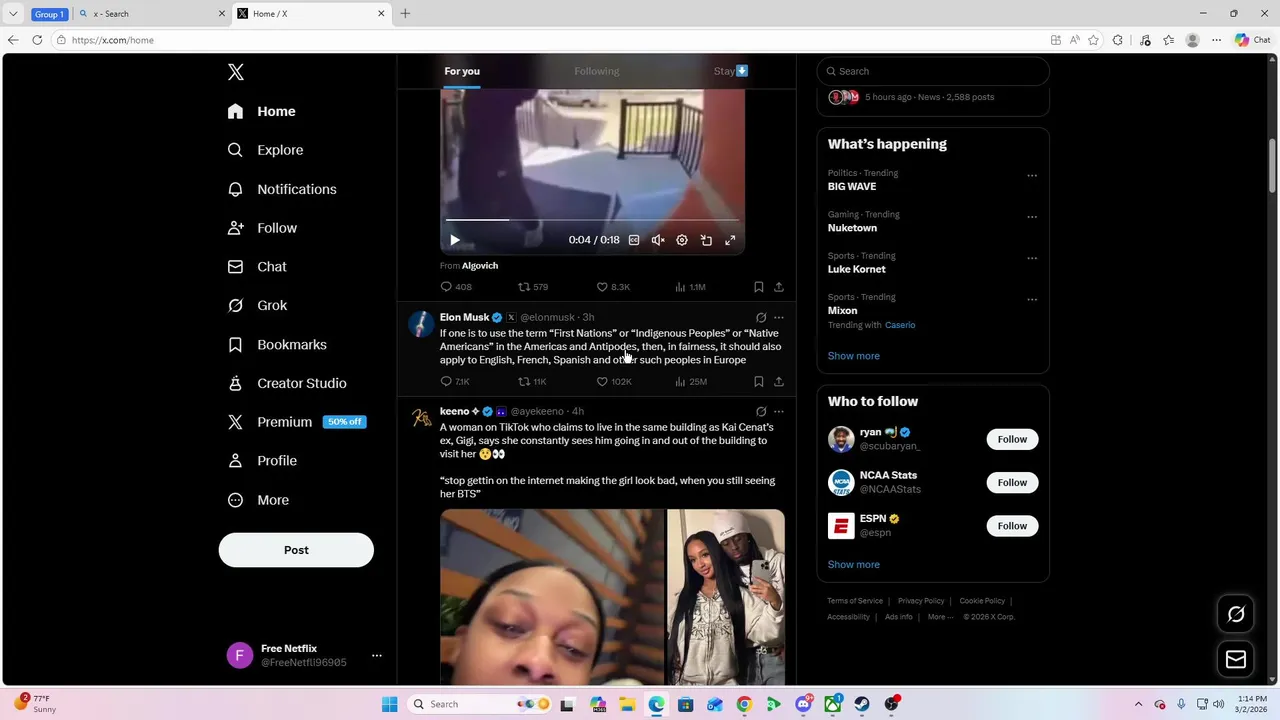Image resolution: width=1280 pixels, height=720 pixels.
Task: Open Profile in the sidebar
Action: (262, 461)
